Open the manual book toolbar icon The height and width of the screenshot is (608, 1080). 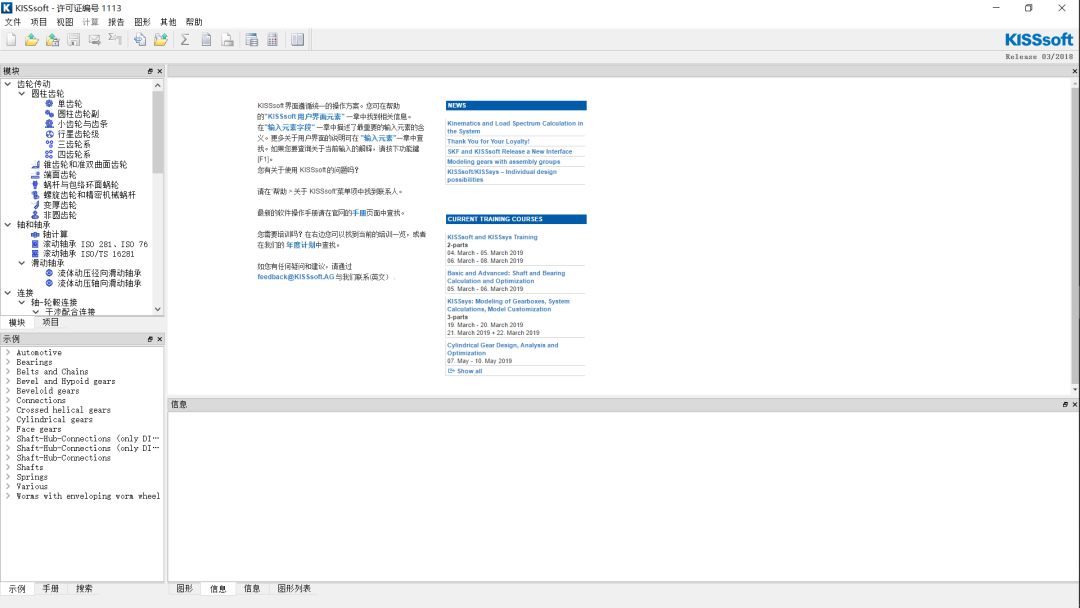coord(298,40)
